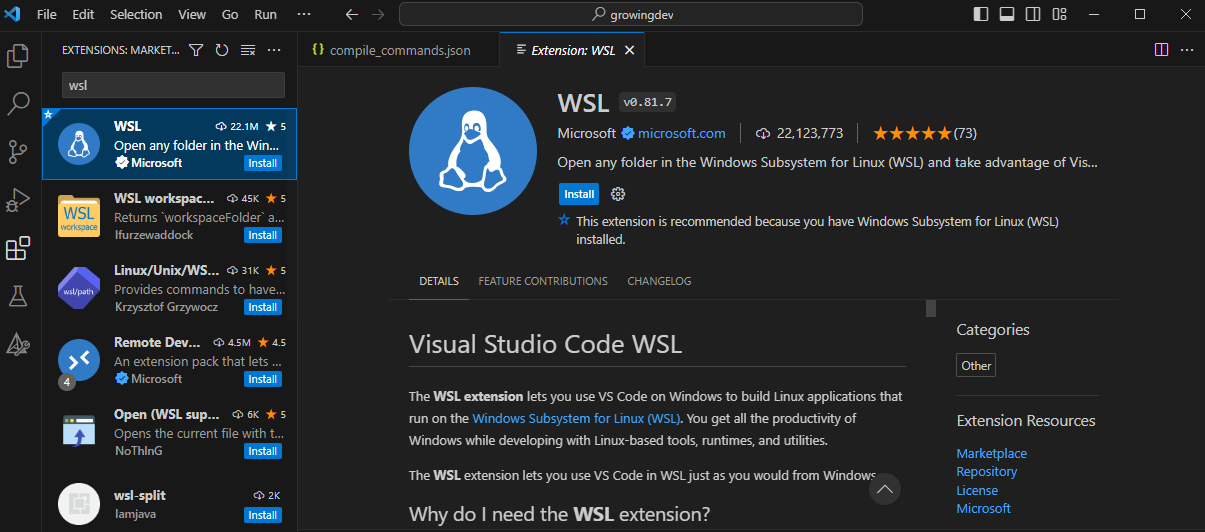Clear extensions search results icon
Image resolution: width=1205 pixels, height=532 pixels.
click(x=248, y=49)
